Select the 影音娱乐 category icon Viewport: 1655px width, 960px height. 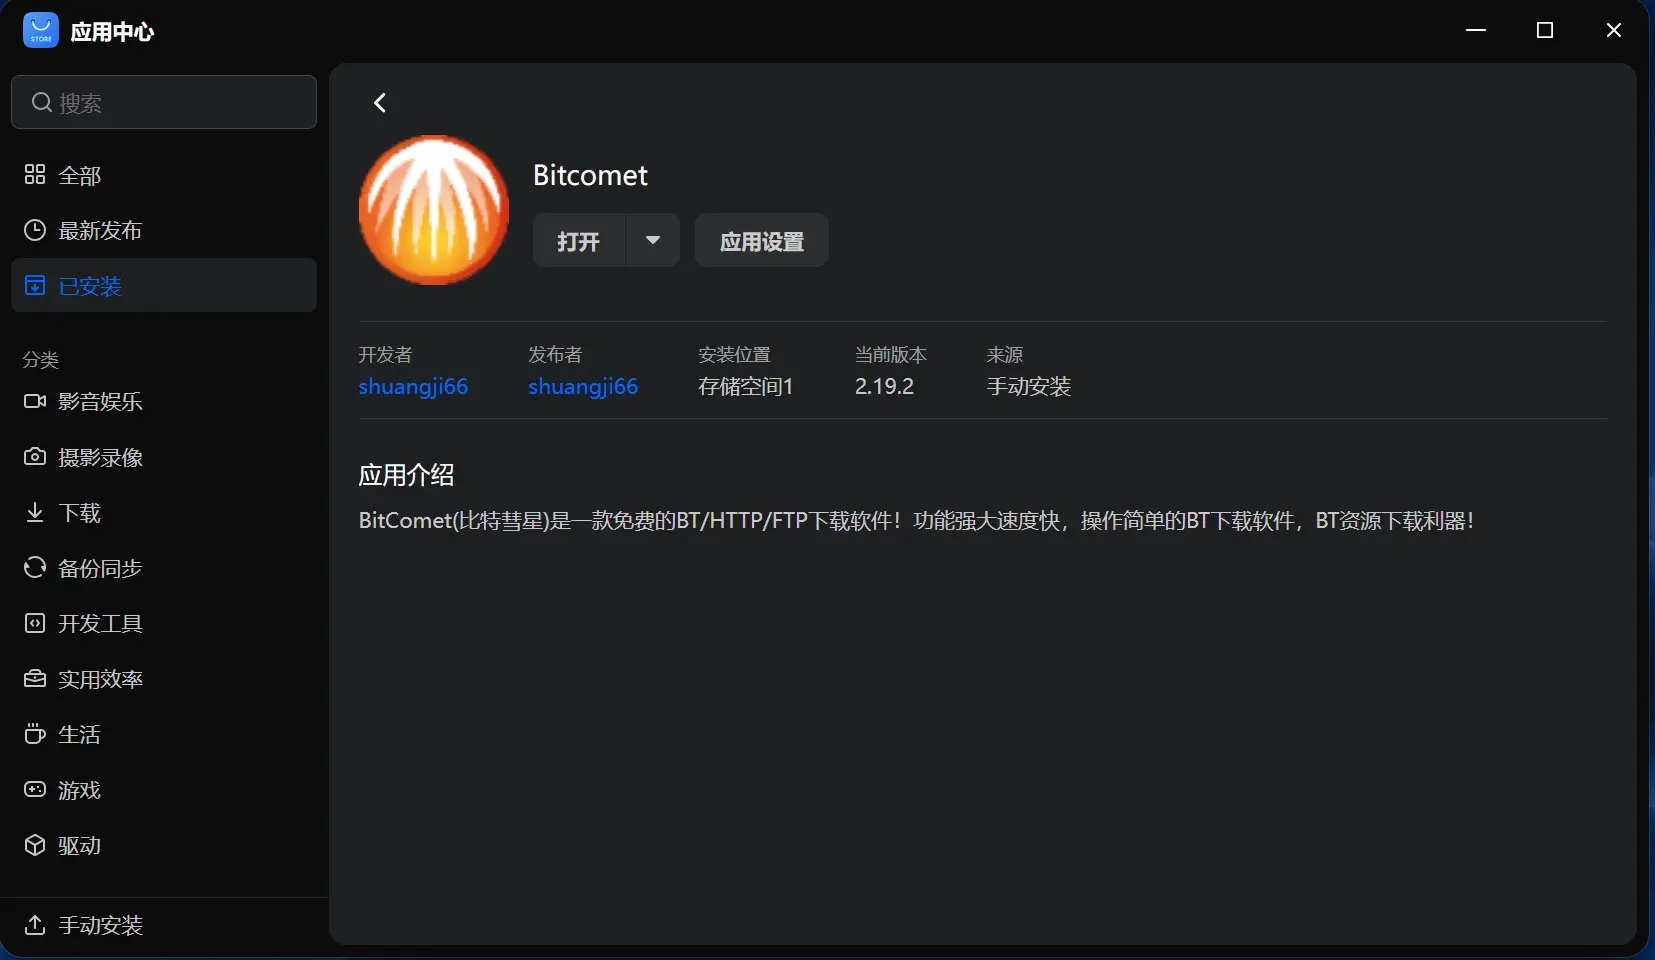point(34,402)
